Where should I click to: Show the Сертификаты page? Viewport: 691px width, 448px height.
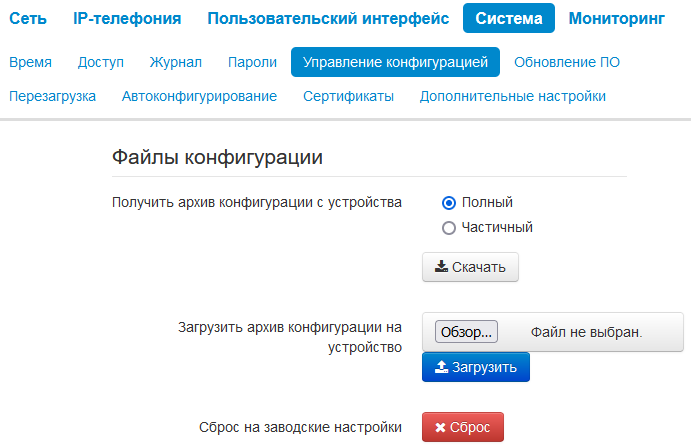point(348,97)
